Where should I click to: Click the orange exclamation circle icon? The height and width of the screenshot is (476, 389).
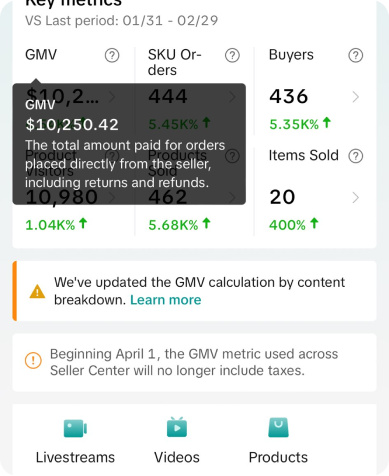click(33, 360)
